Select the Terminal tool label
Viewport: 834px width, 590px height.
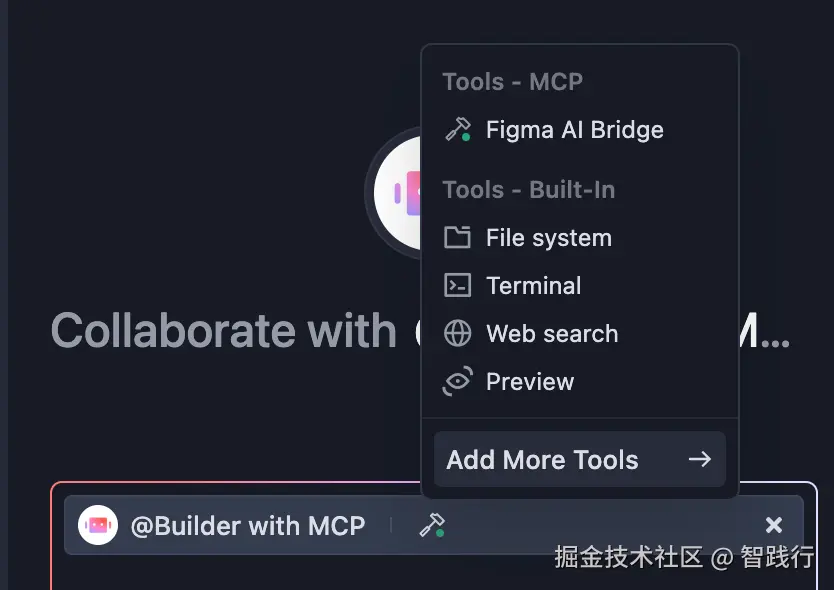(533, 286)
